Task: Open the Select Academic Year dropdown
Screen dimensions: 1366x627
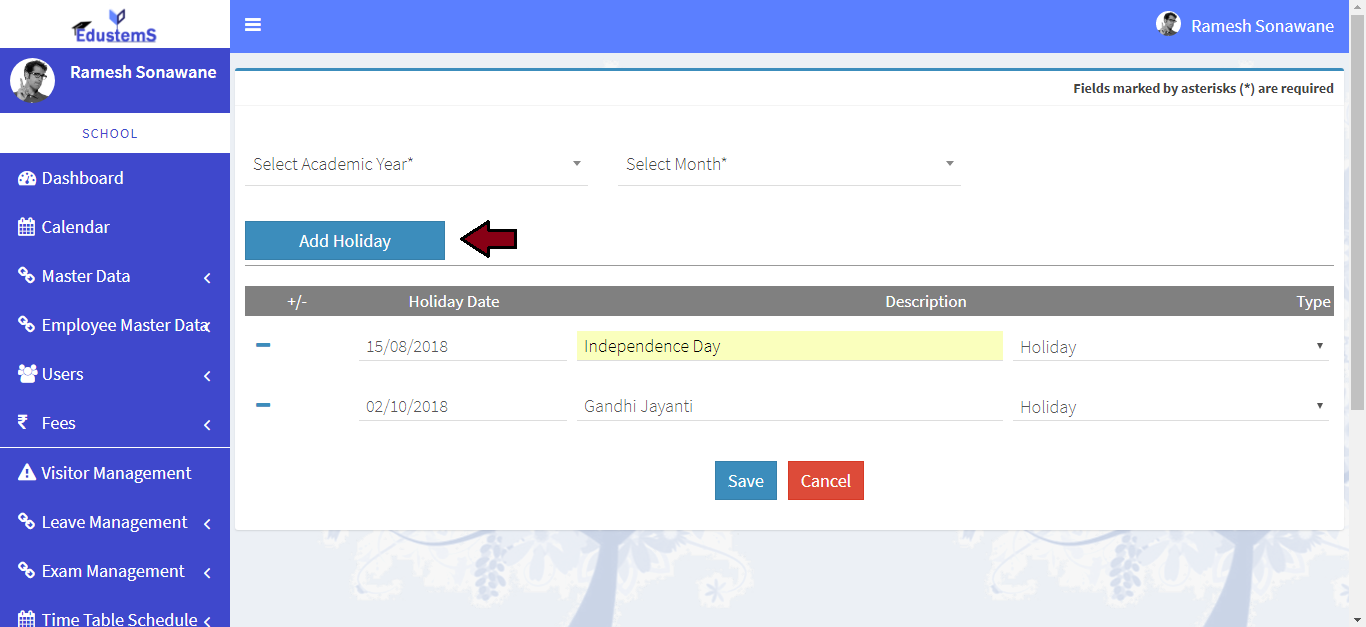Action: tap(416, 164)
